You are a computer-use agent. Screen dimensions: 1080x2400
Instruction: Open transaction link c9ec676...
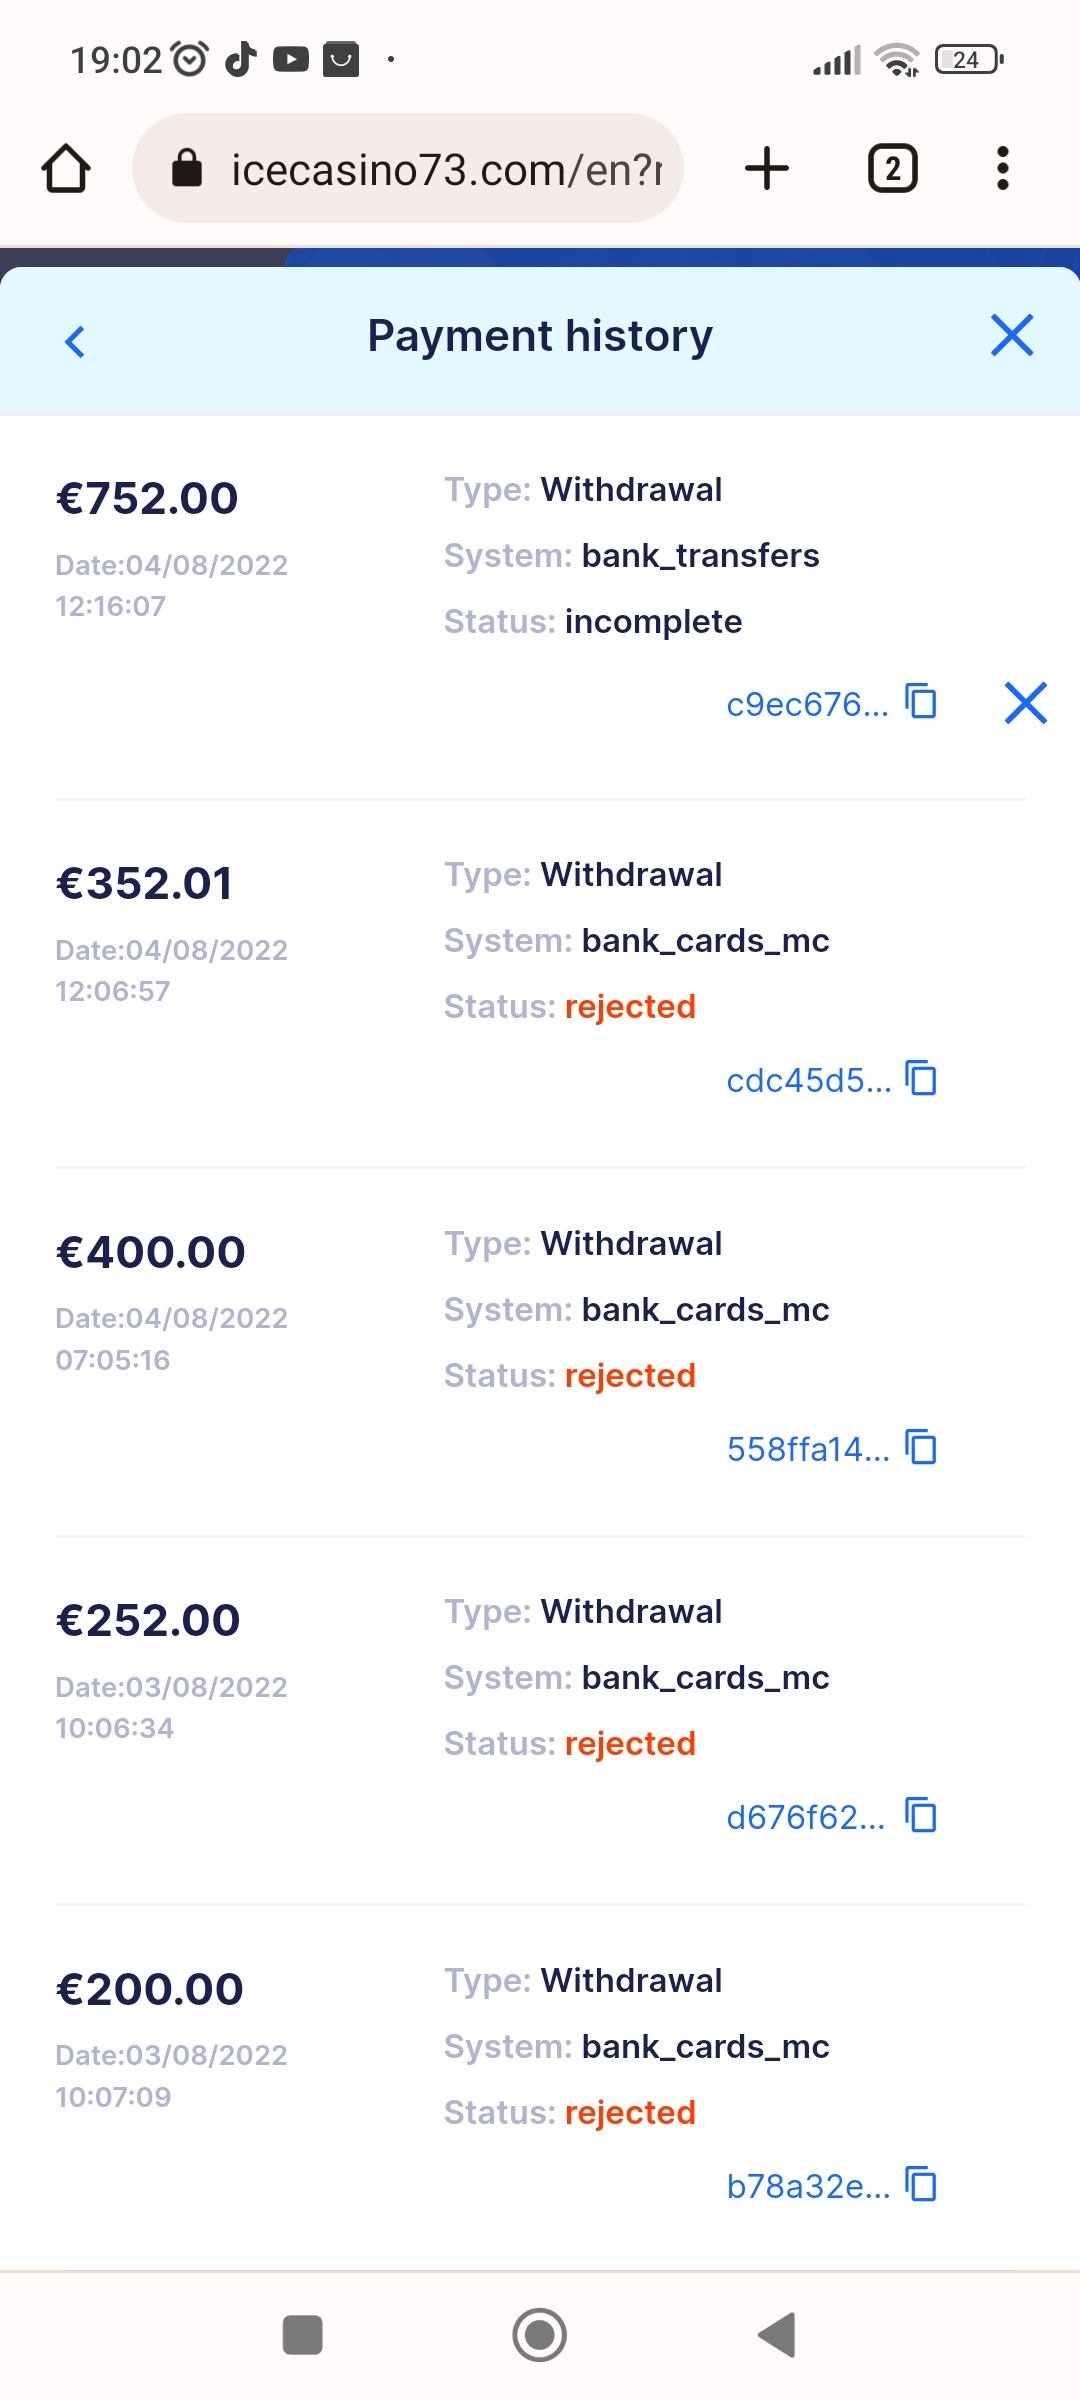806,705
